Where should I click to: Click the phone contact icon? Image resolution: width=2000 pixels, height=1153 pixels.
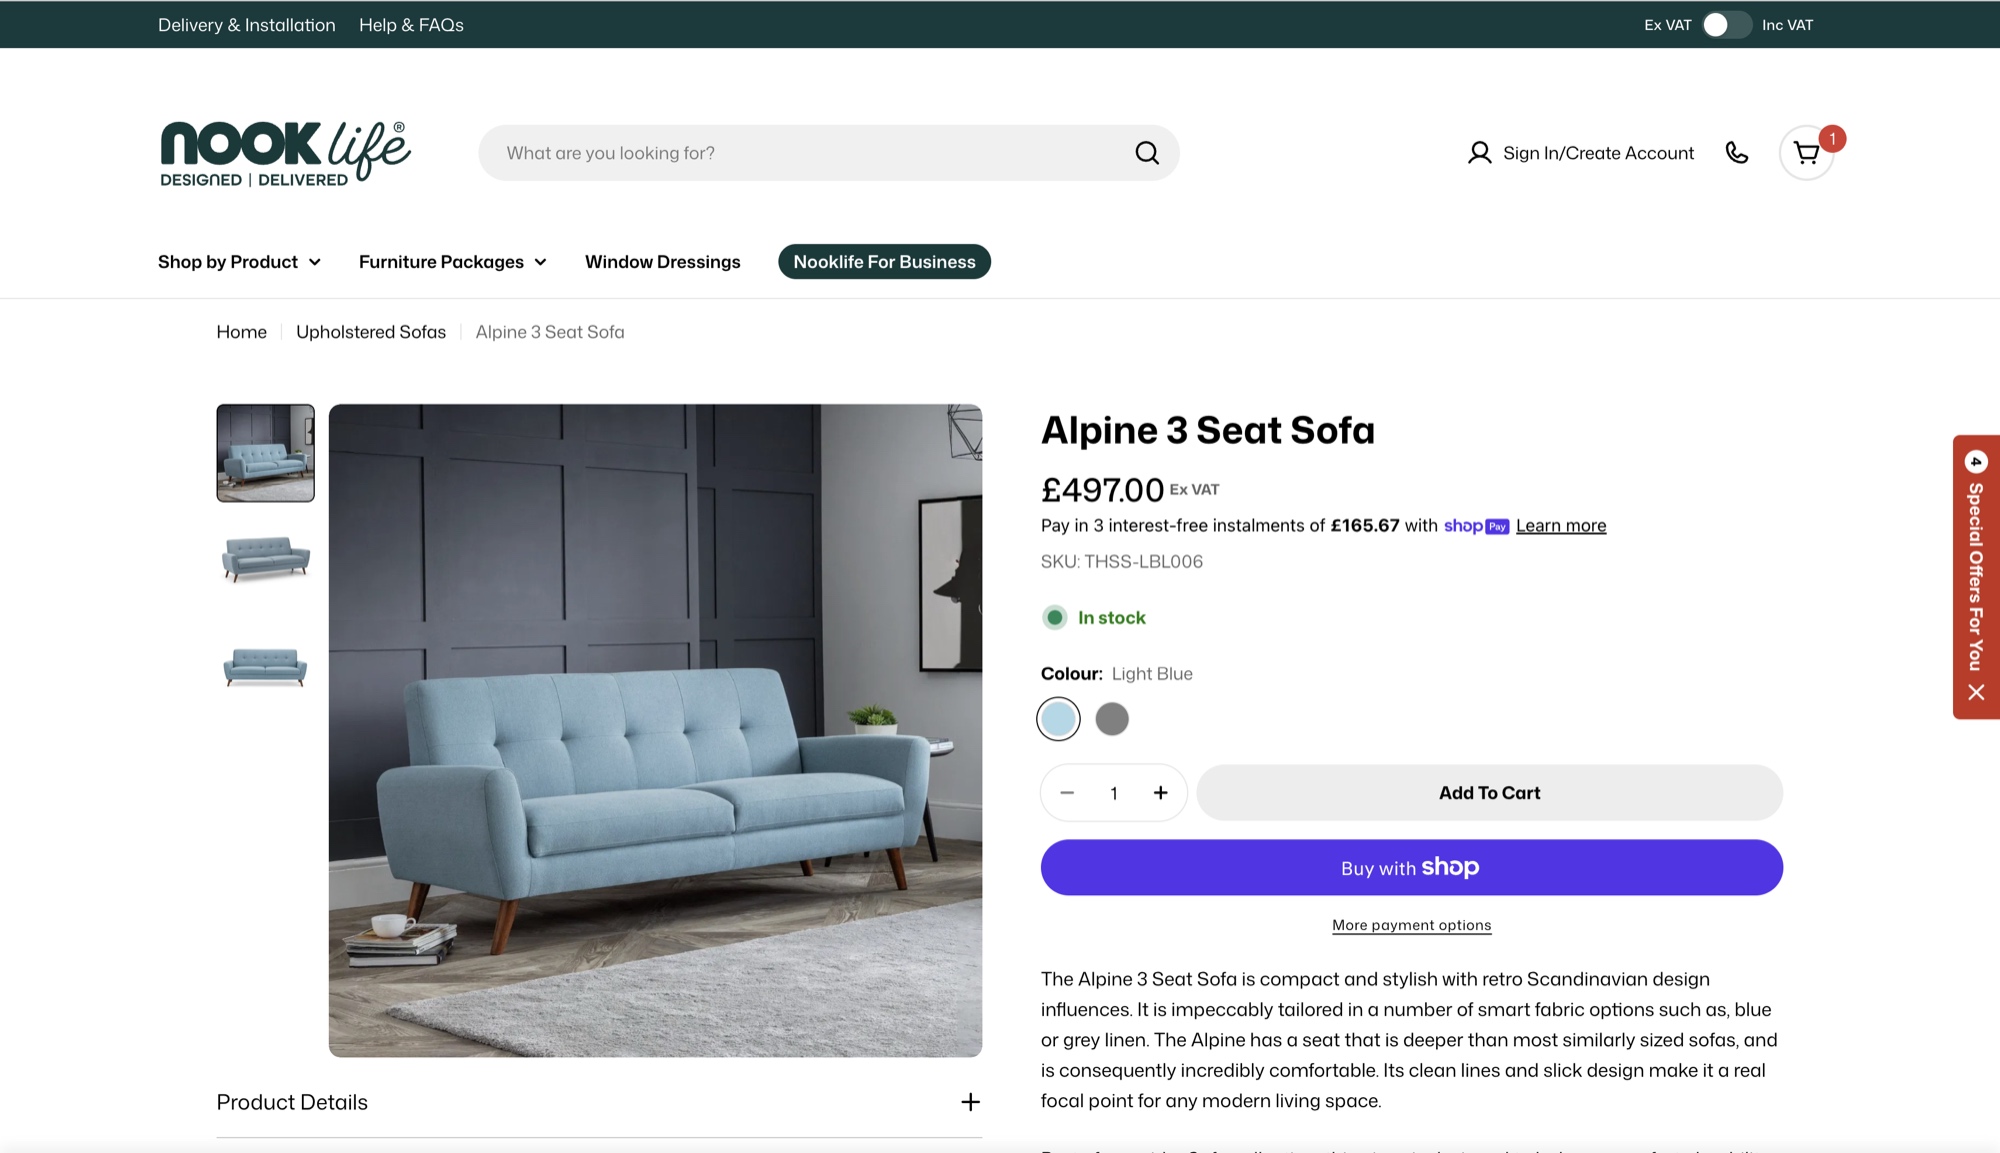[1737, 153]
